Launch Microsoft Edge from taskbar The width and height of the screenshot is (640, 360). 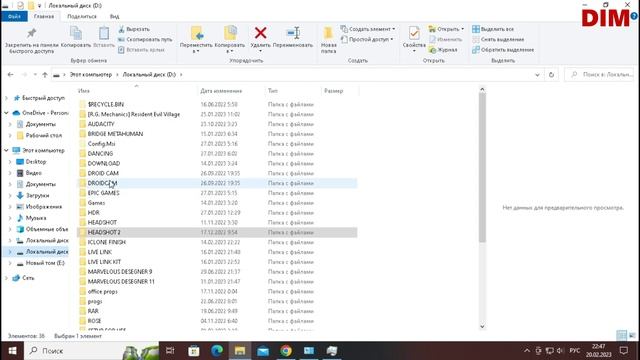[217, 351]
